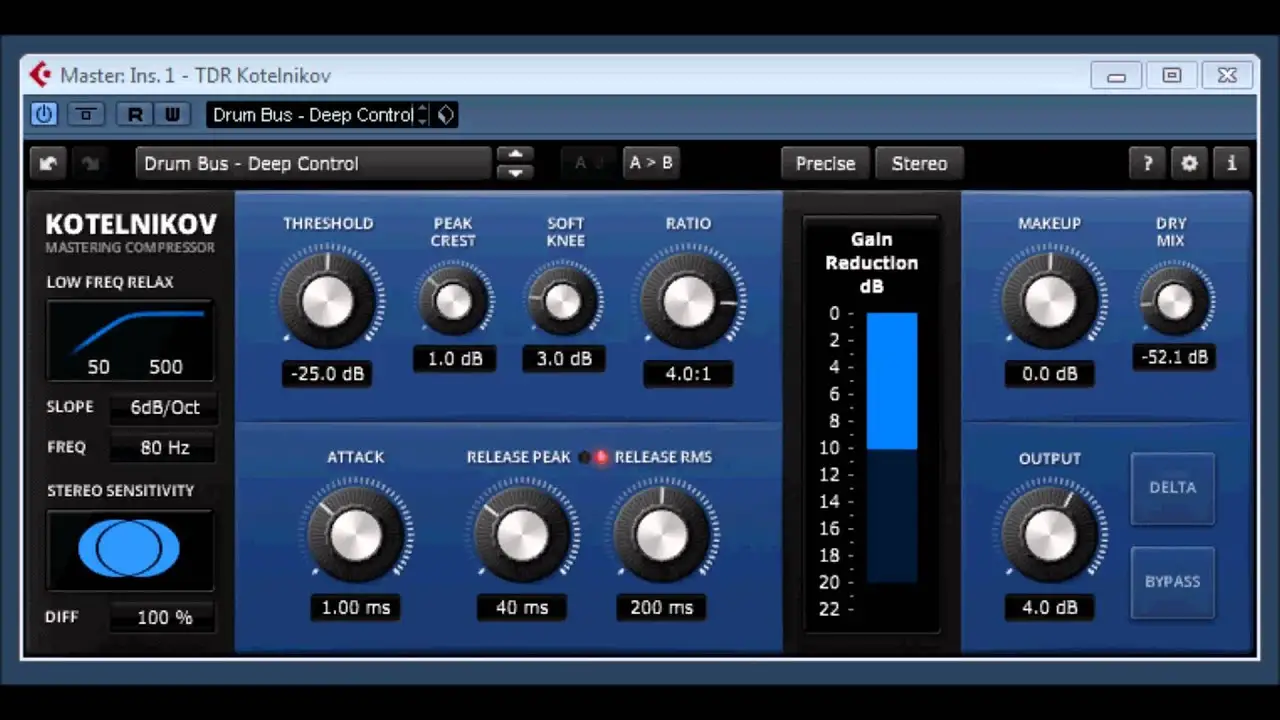This screenshot has height=720, width=1280.
Task: Click the Kotelnikov Mastering Compressor logo
Action: (131, 232)
